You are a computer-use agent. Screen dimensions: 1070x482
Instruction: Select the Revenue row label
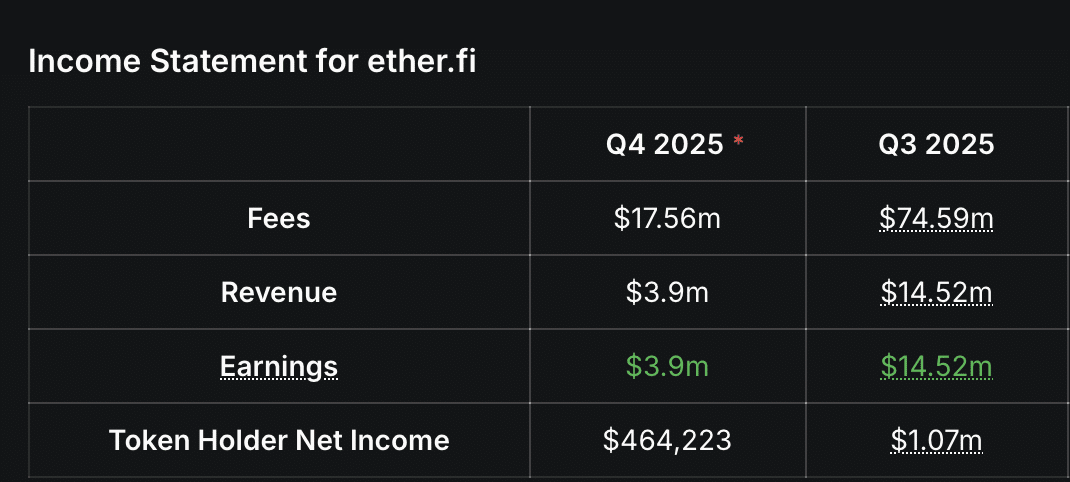coord(279,292)
